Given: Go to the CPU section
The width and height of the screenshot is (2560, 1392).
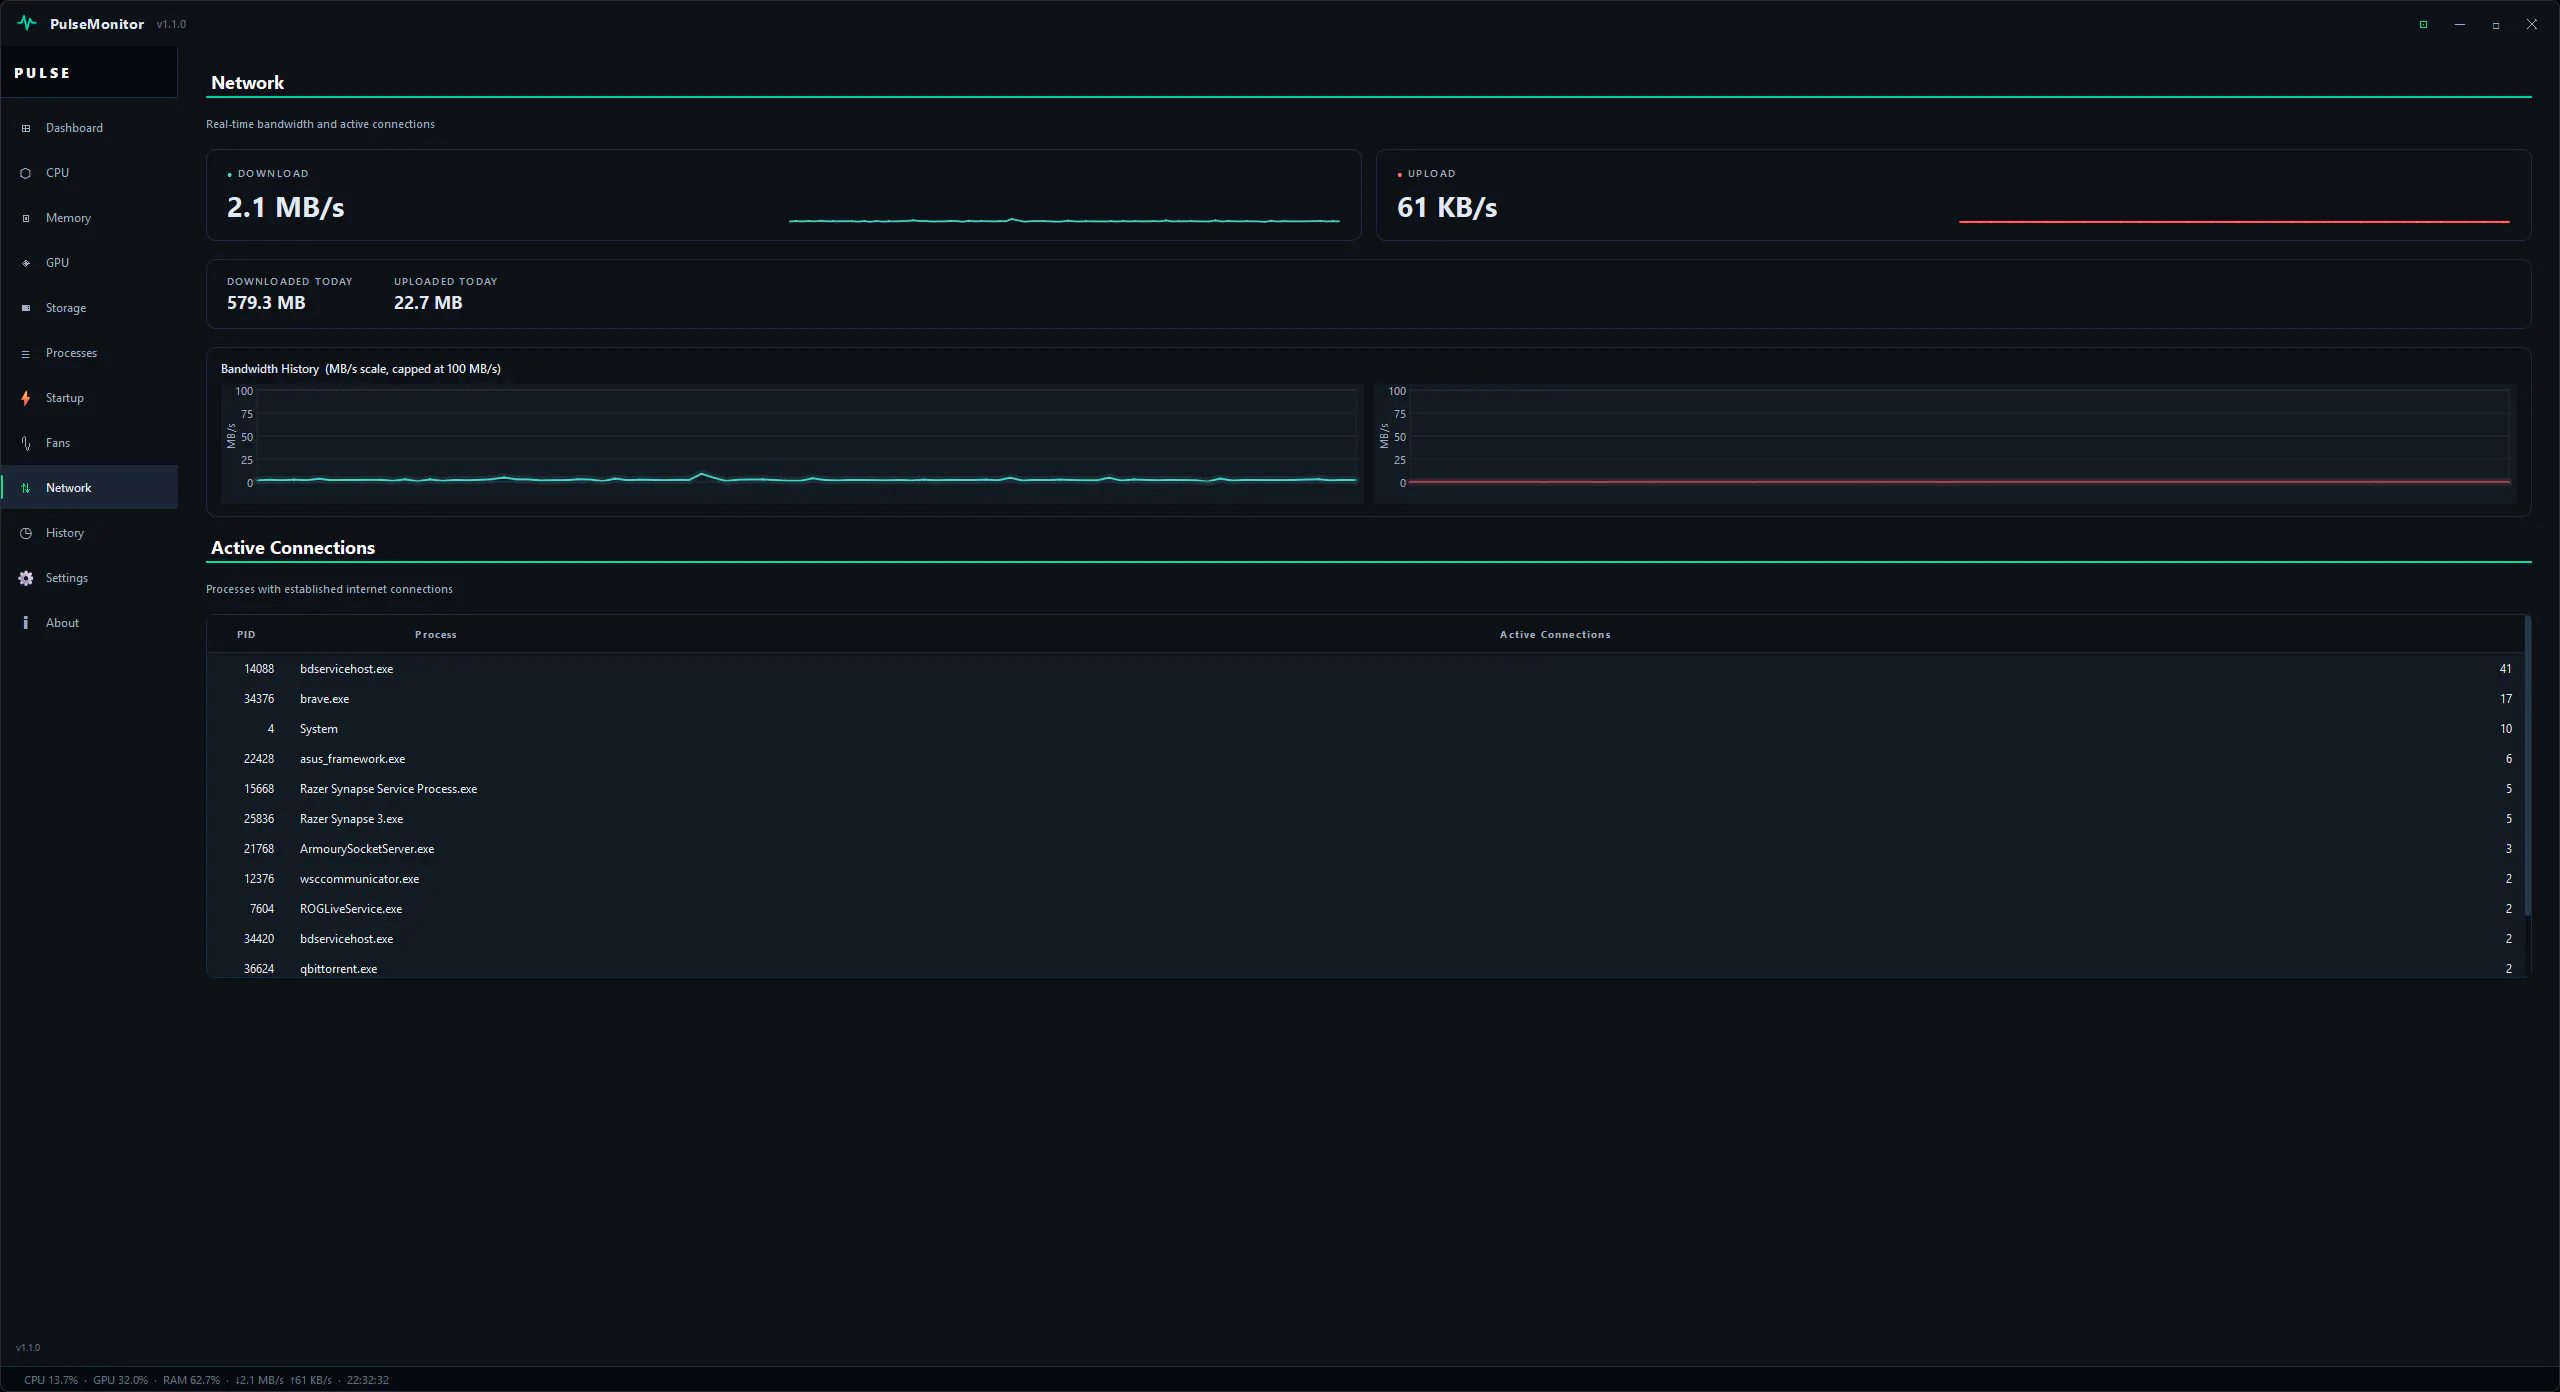Looking at the screenshot, I should (x=89, y=173).
